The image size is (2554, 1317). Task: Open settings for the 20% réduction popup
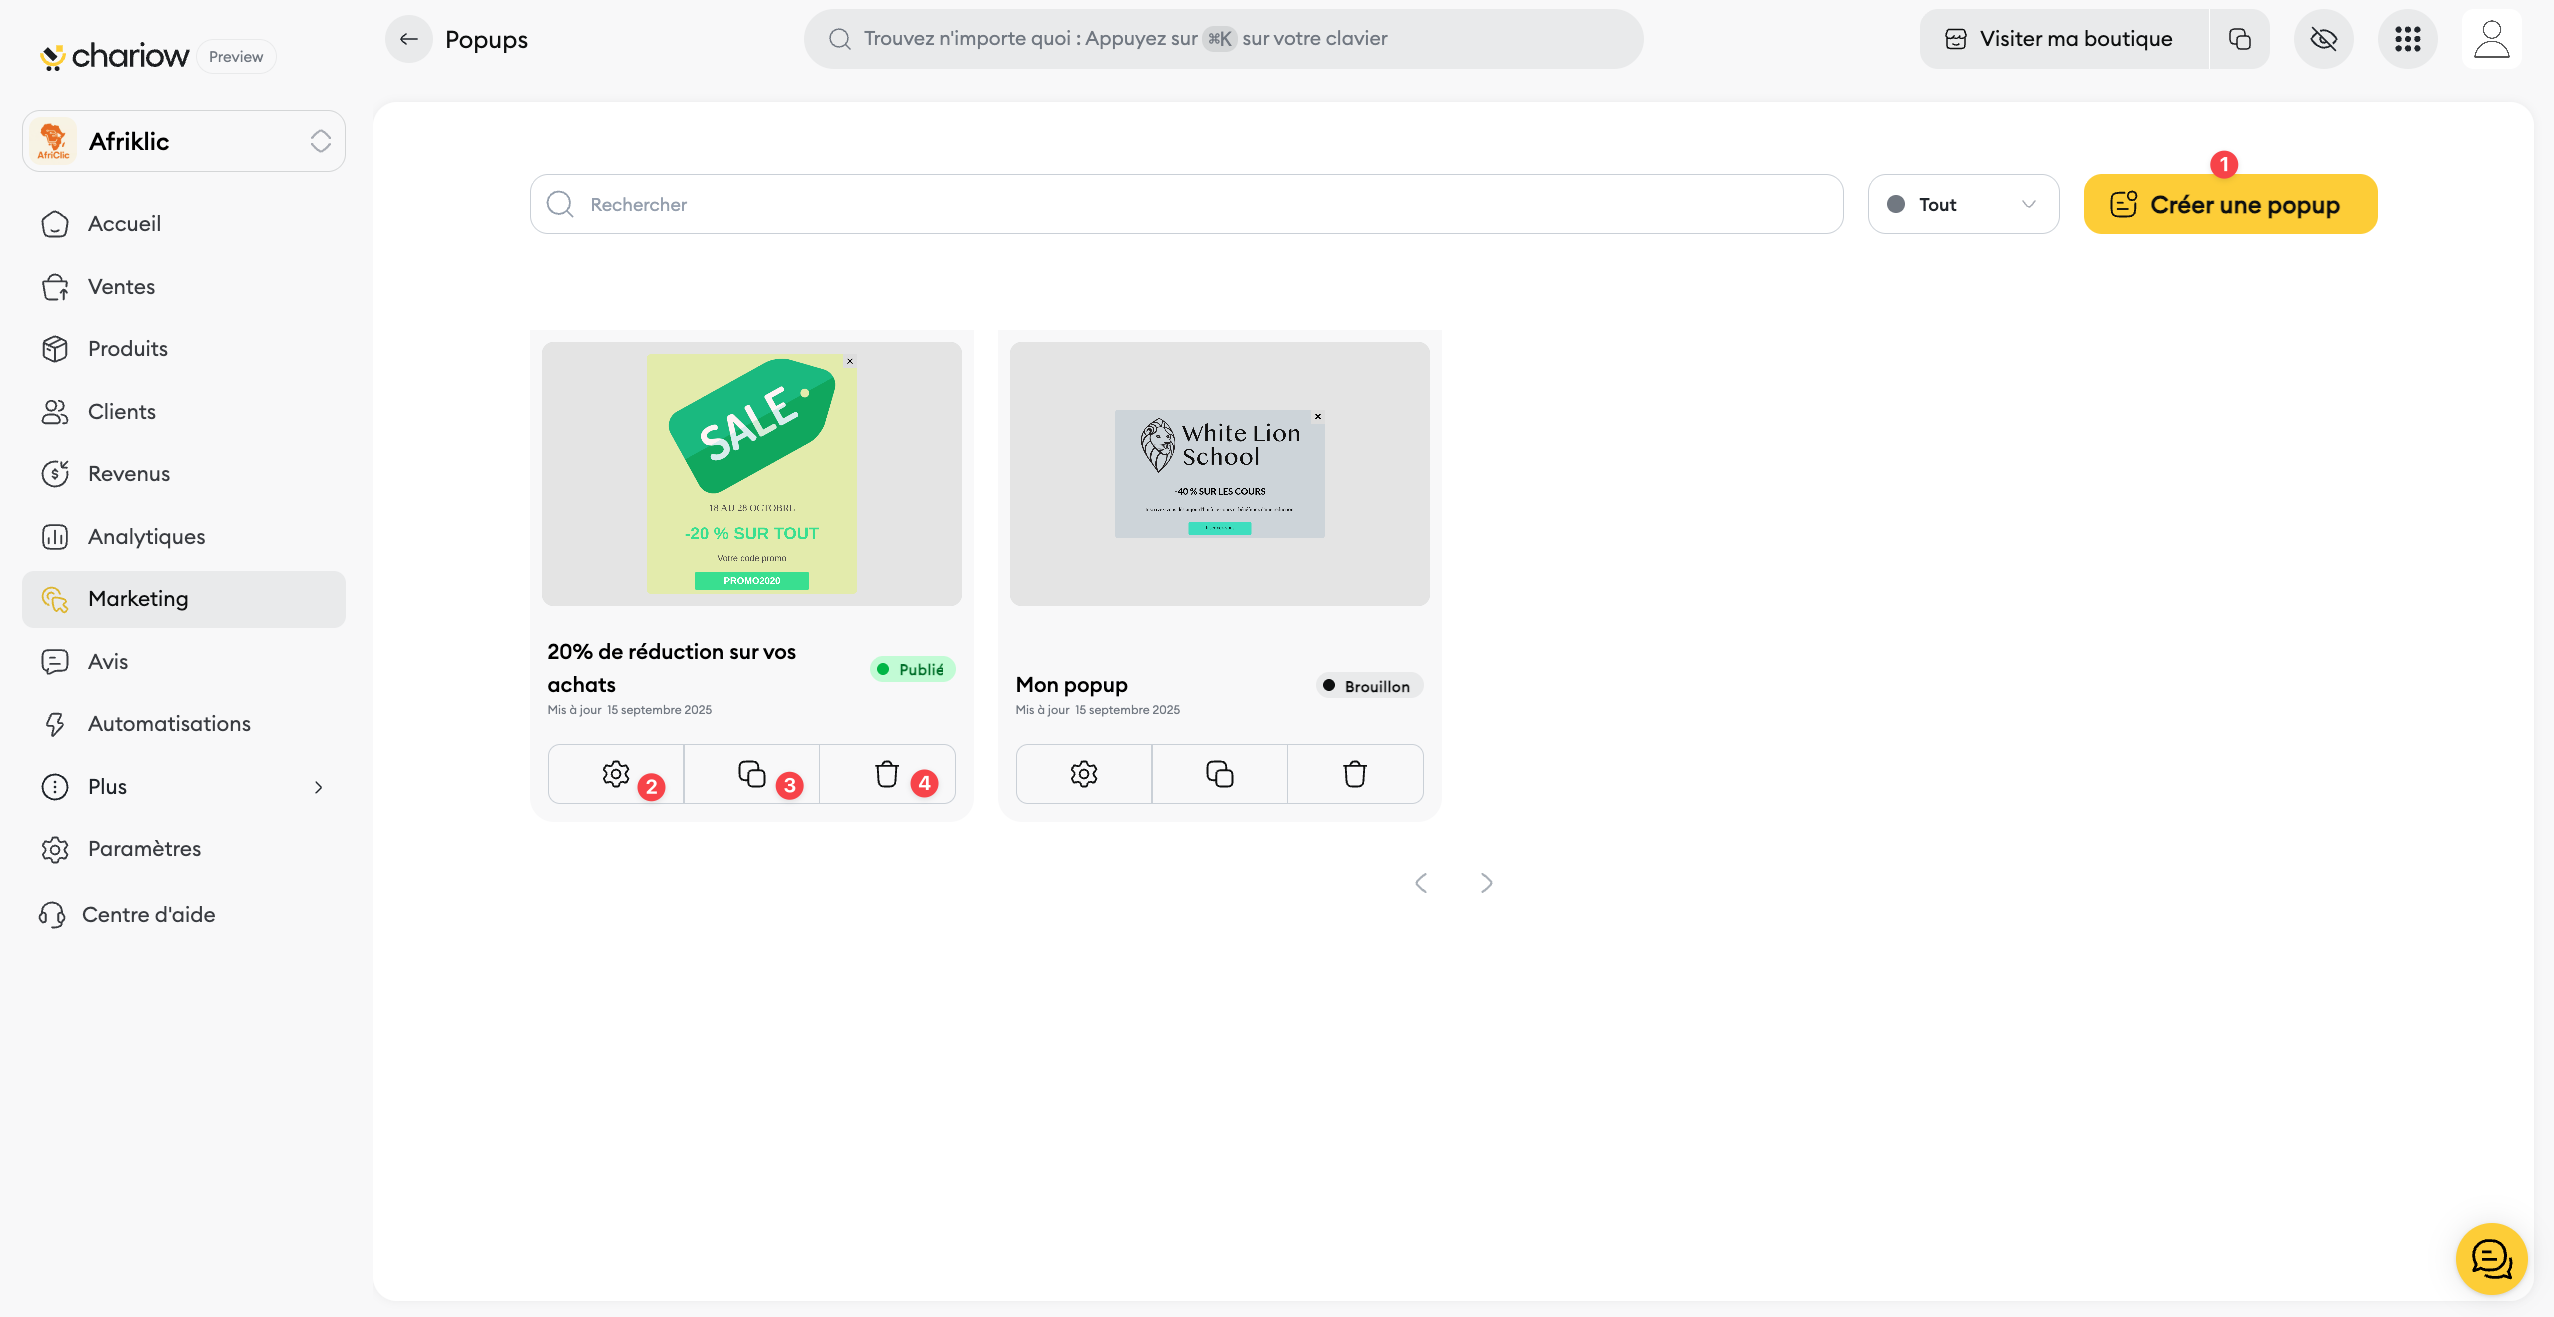click(615, 774)
